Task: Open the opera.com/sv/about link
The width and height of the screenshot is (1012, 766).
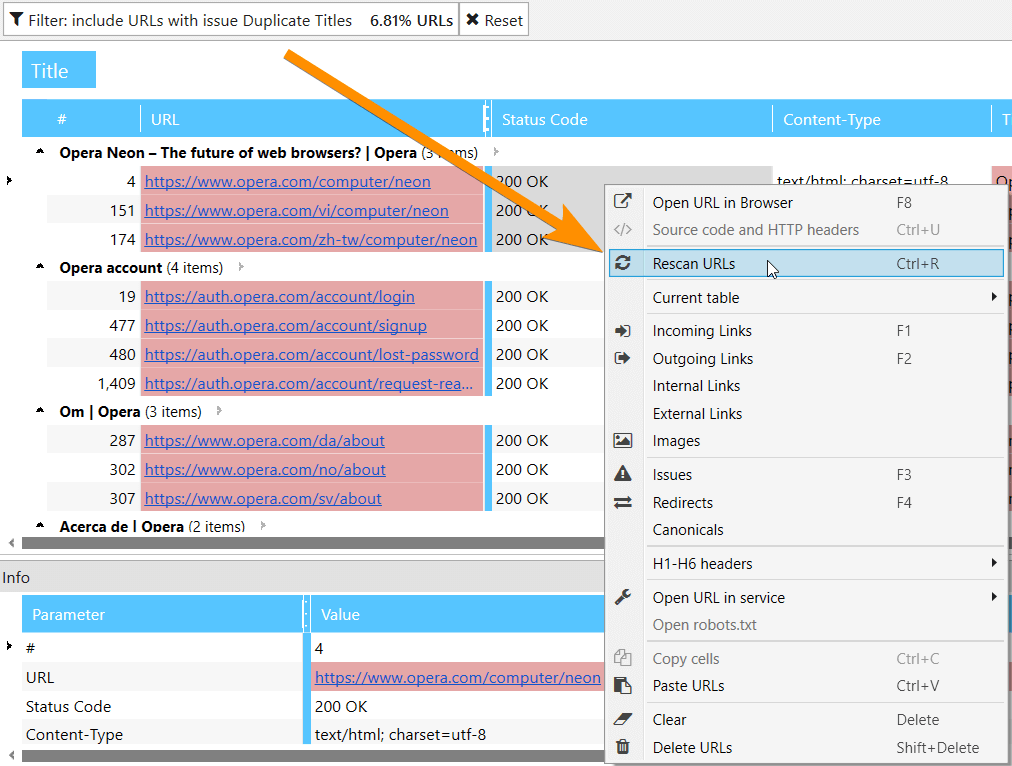Action: tap(263, 499)
